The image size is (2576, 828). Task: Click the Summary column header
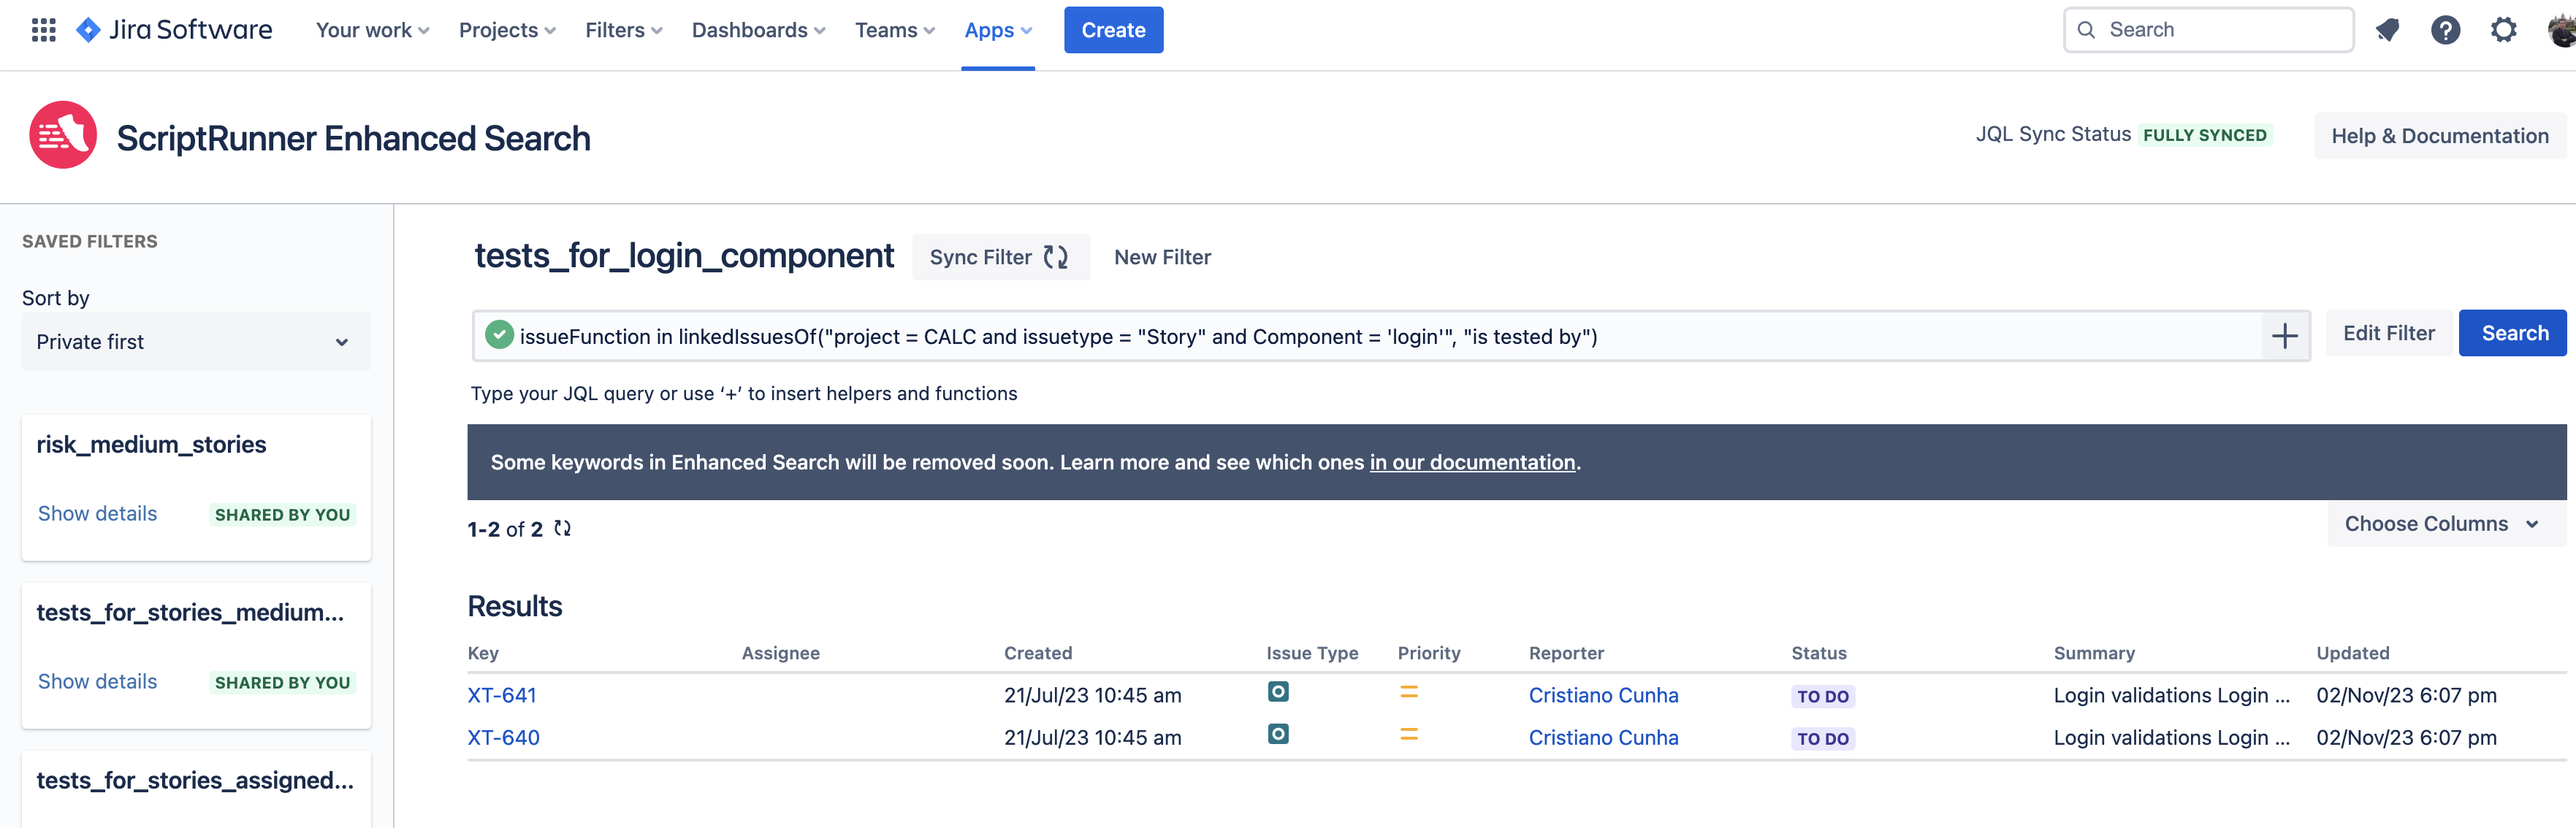coord(2094,653)
